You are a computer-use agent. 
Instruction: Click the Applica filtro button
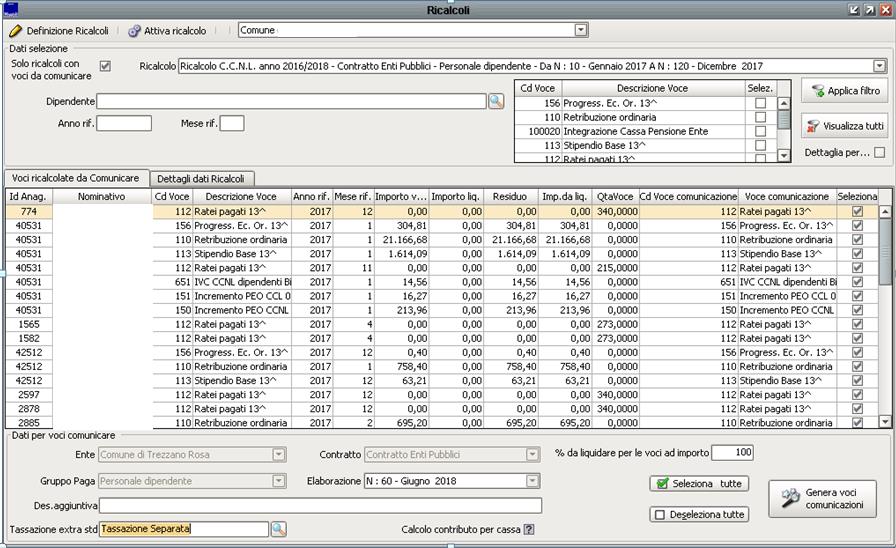(845, 91)
